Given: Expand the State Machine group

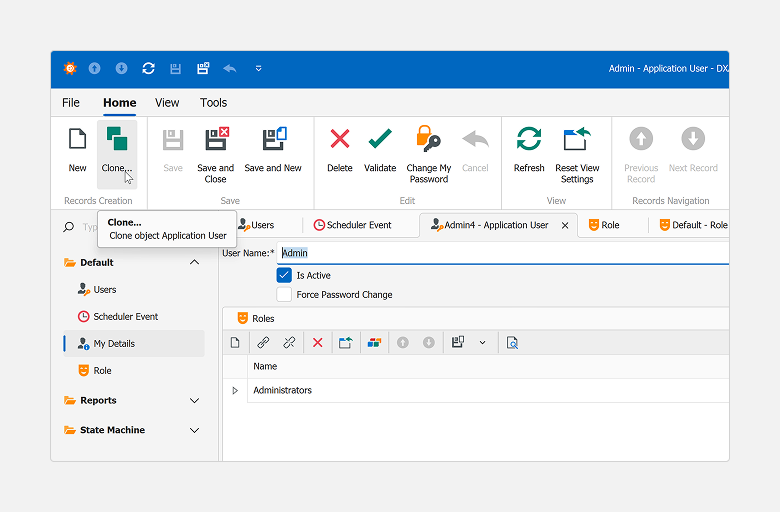Looking at the screenshot, I should pos(194,430).
